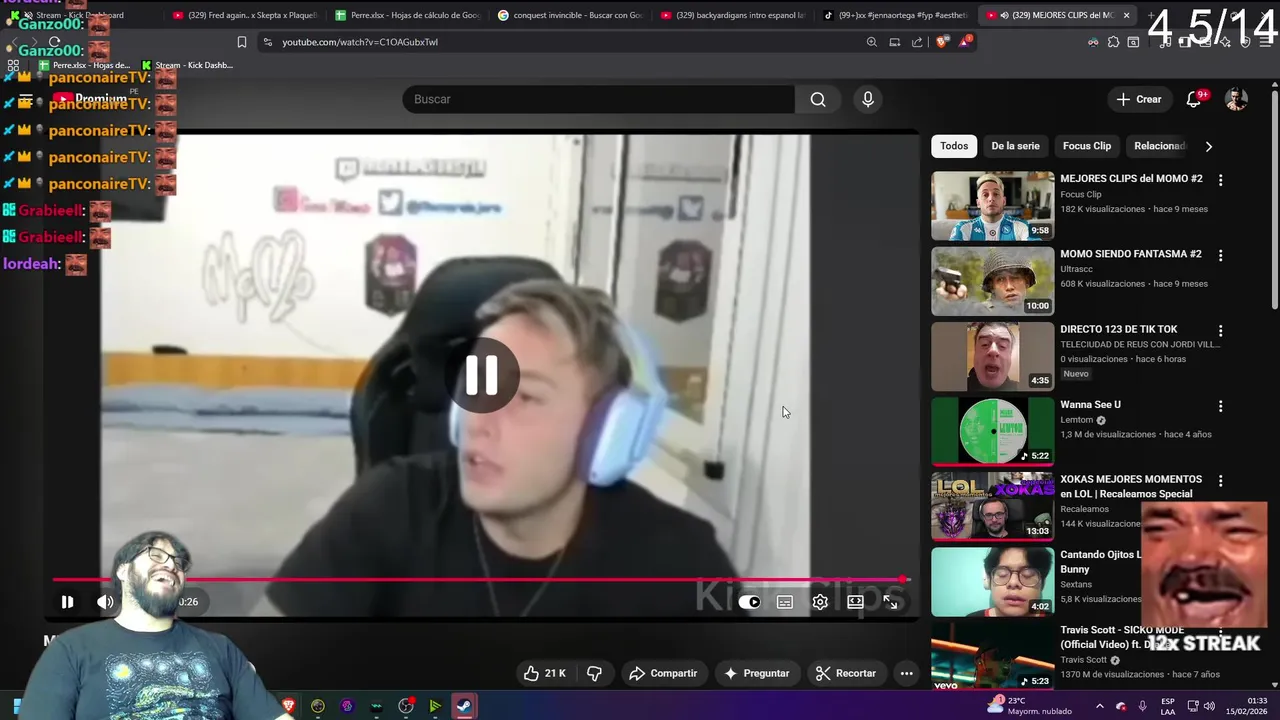Open options for DIRECTO 123 DE TIK TOK
This screenshot has width=1280, height=720.
[x=1220, y=331]
